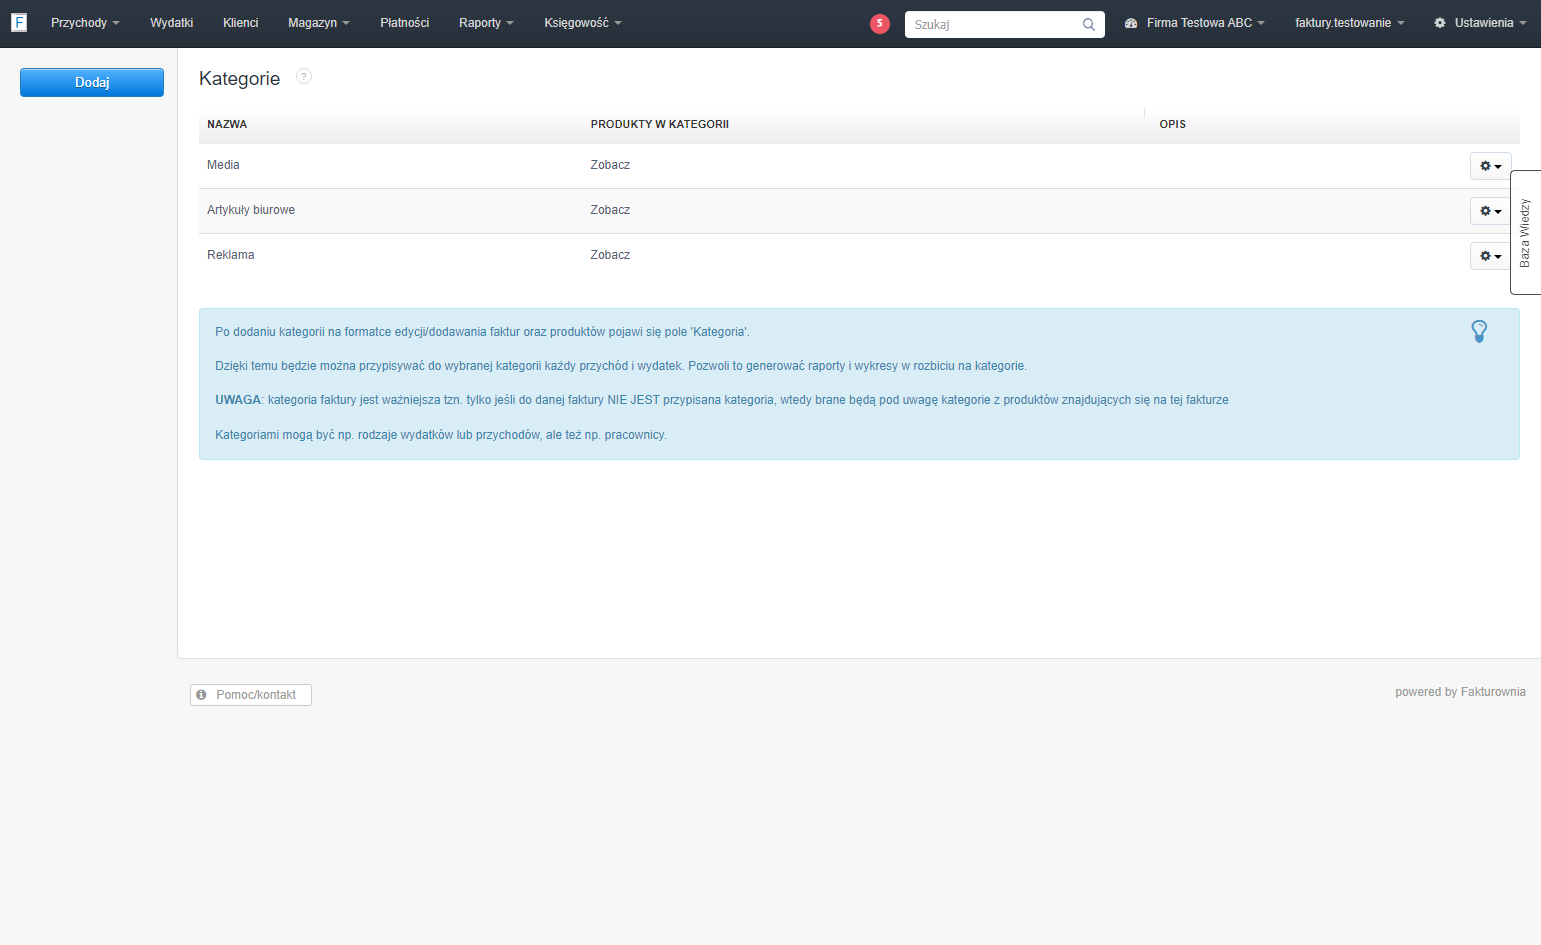Open the Reklama category name
Image resolution: width=1541 pixels, height=945 pixels.
click(x=231, y=255)
